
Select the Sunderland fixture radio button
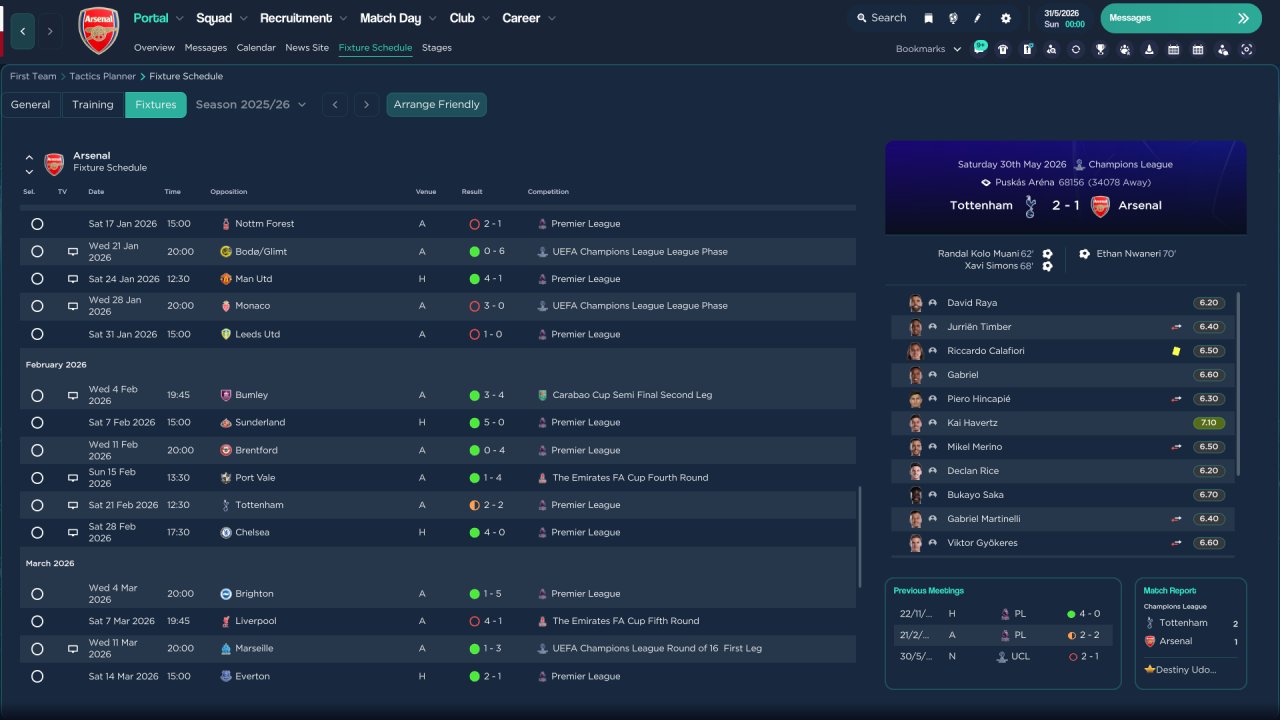(37, 423)
